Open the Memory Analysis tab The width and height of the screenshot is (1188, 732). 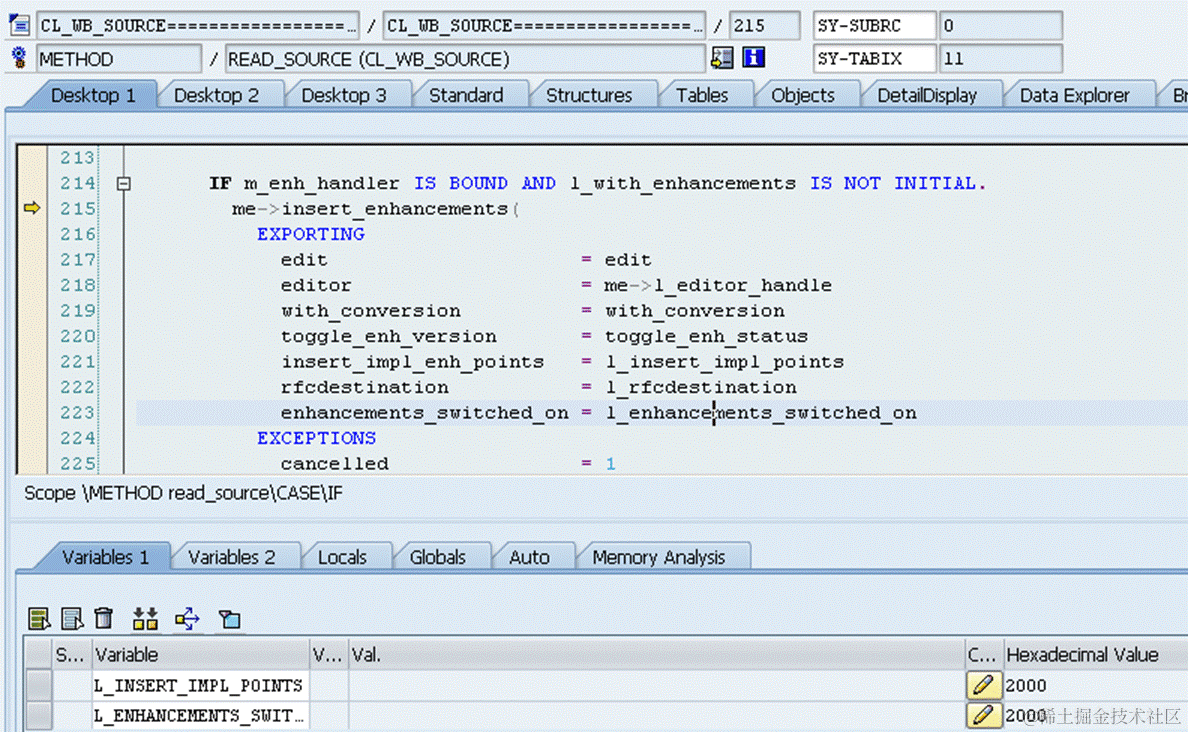click(x=658, y=558)
